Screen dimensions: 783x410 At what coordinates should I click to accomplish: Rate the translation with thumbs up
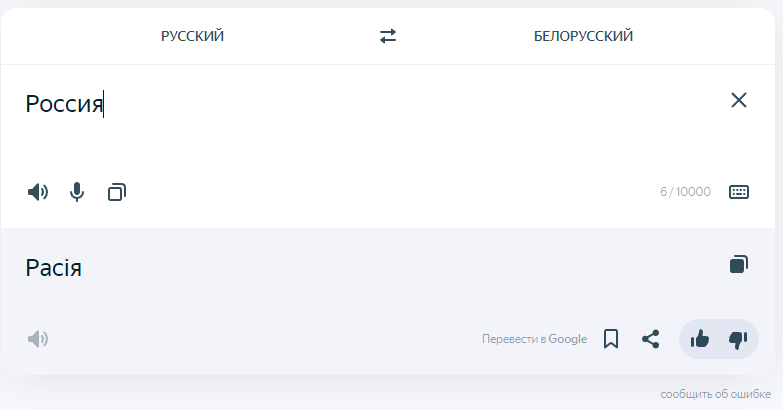pos(700,339)
